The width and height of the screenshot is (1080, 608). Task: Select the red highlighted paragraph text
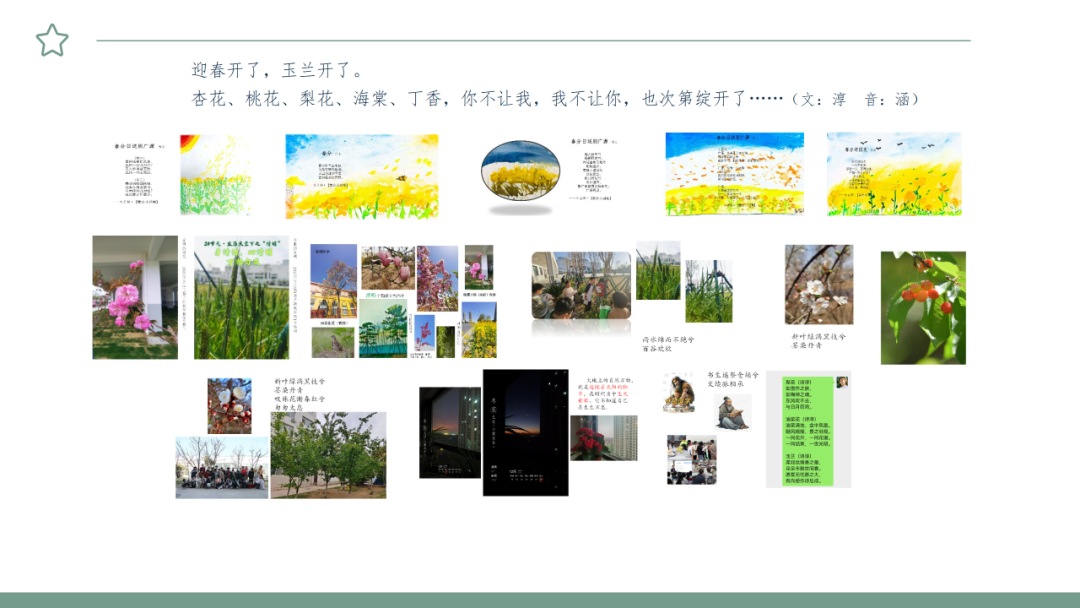pyautogui.click(x=607, y=391)
